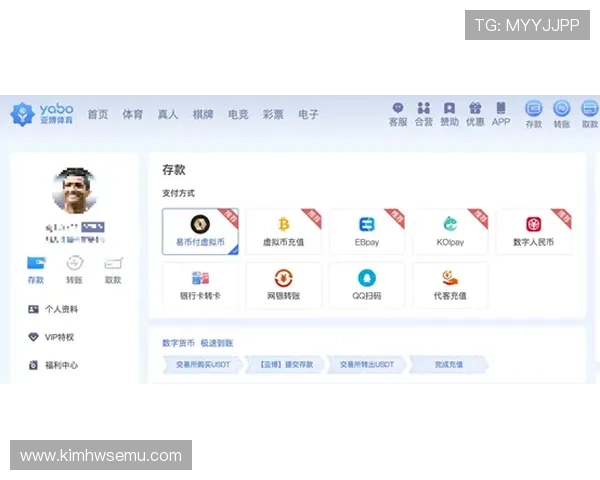Viewport: 600px width, 480px height.
Task: Select sidebar 取款 withdraw icon
Action: [x=113, y=263]
